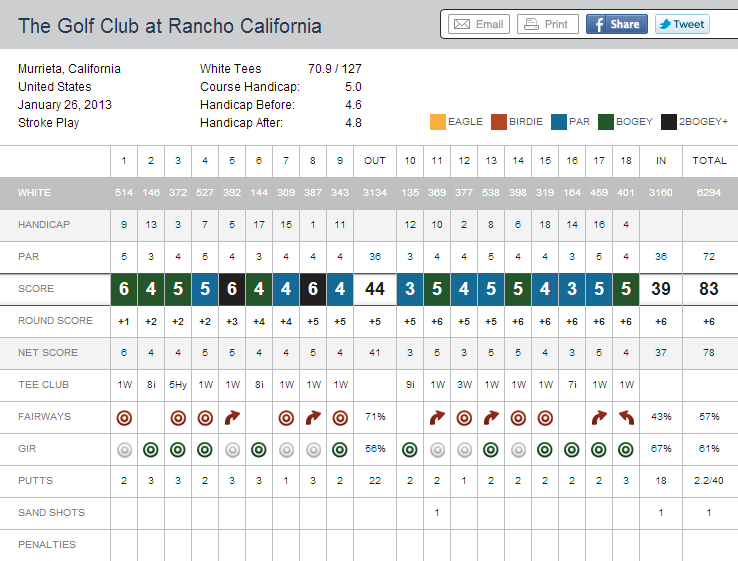Viewport: 738px width, 561px height.
Task: Click hole 1 grey missed GIR icon
Action: [x=124, y=449]
